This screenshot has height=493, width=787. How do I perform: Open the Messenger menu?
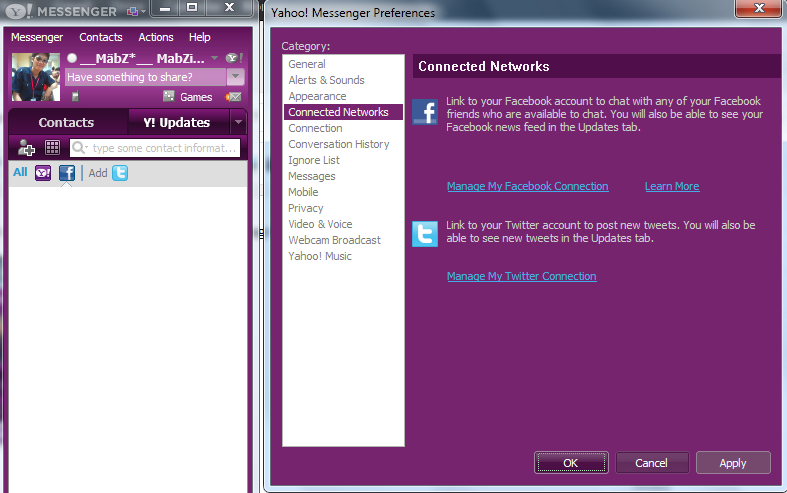pos(37,37)
